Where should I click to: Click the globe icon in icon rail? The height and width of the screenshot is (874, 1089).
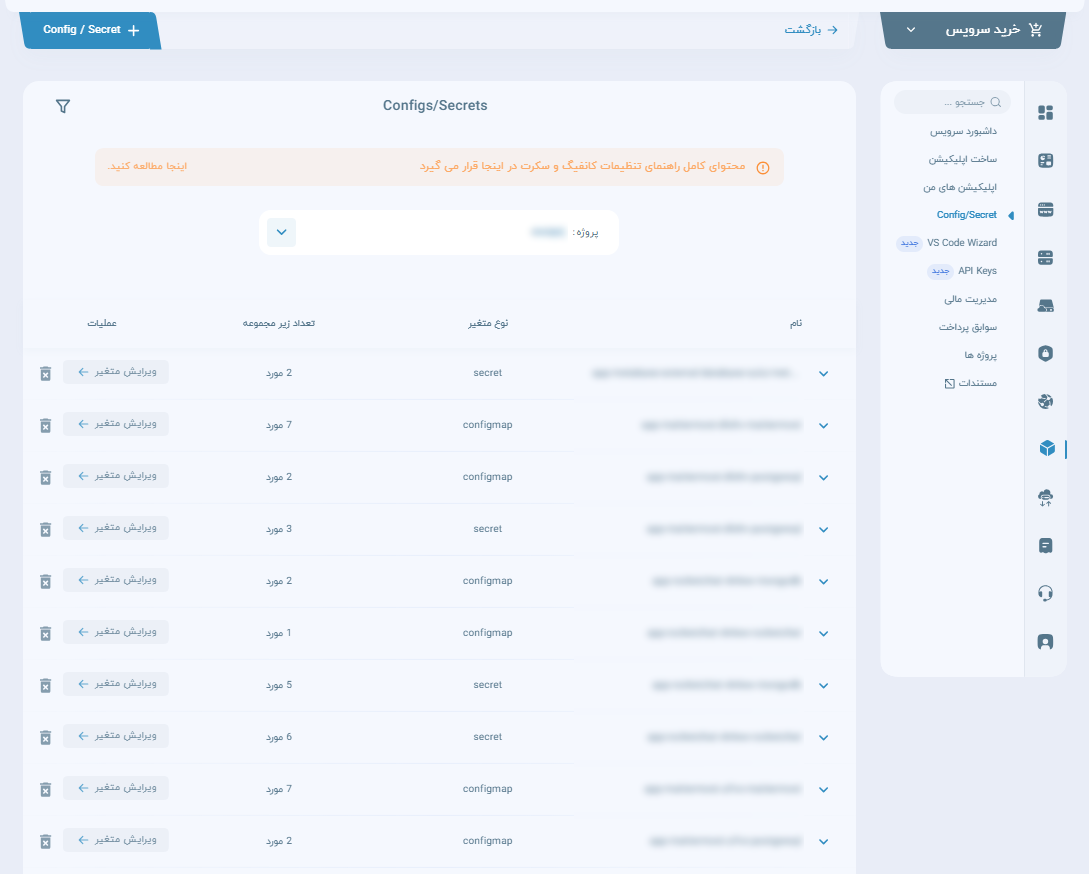point(1046,401)
